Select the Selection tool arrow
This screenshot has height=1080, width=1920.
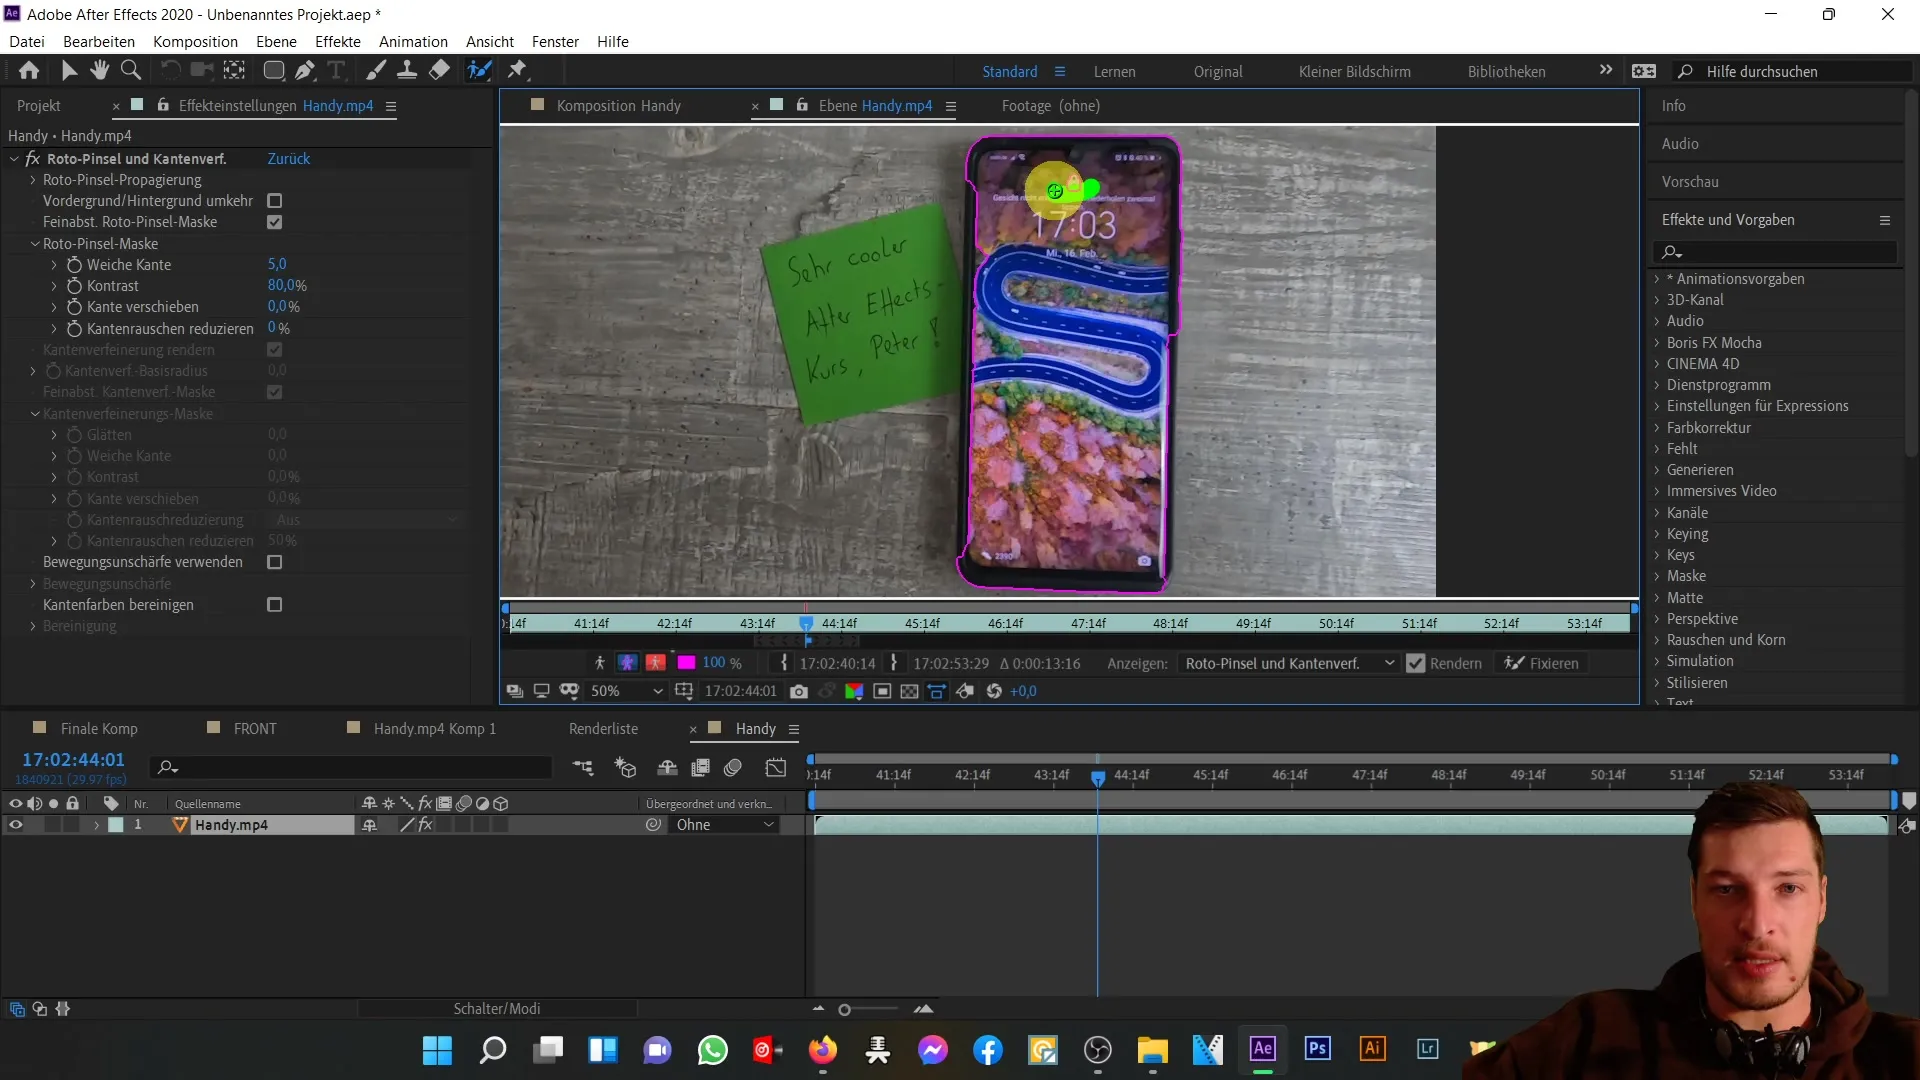[x=69, y=71]
